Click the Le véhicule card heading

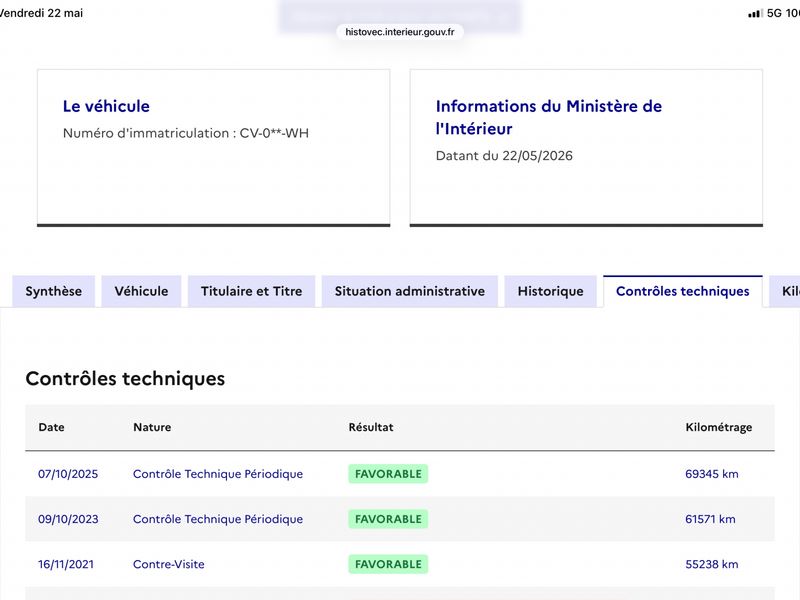click(106, 106)
